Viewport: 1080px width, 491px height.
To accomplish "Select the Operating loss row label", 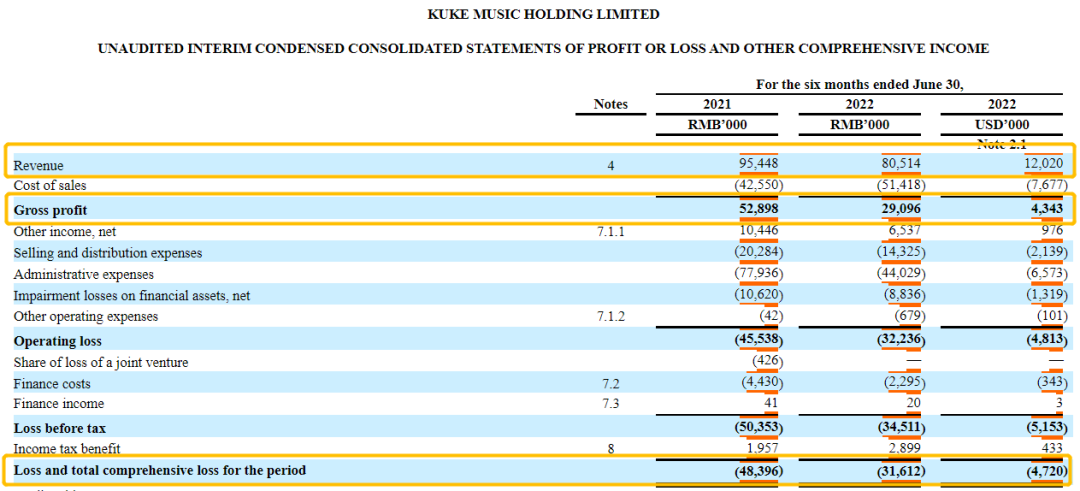I will coord(58,341).
